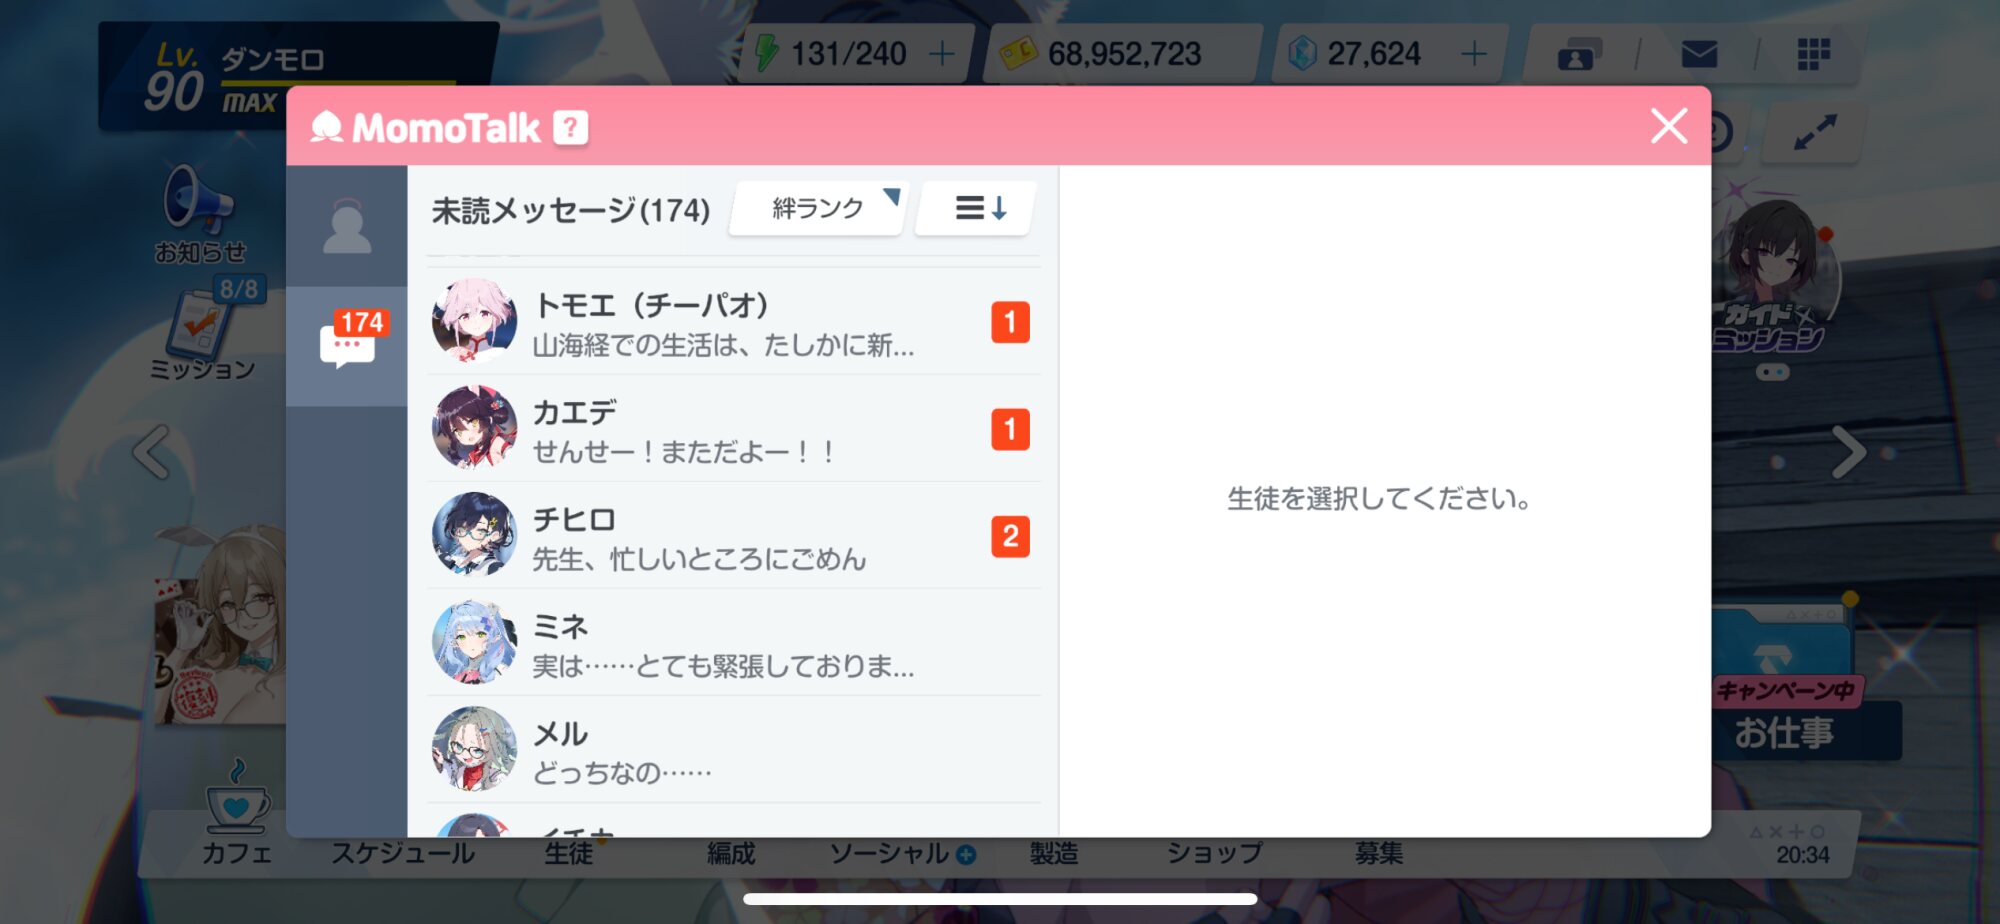Open the conversation with トモエ（チーパオ）
Screen dimensions: 2000x924
pyautogui.click(x=734, y=322)
